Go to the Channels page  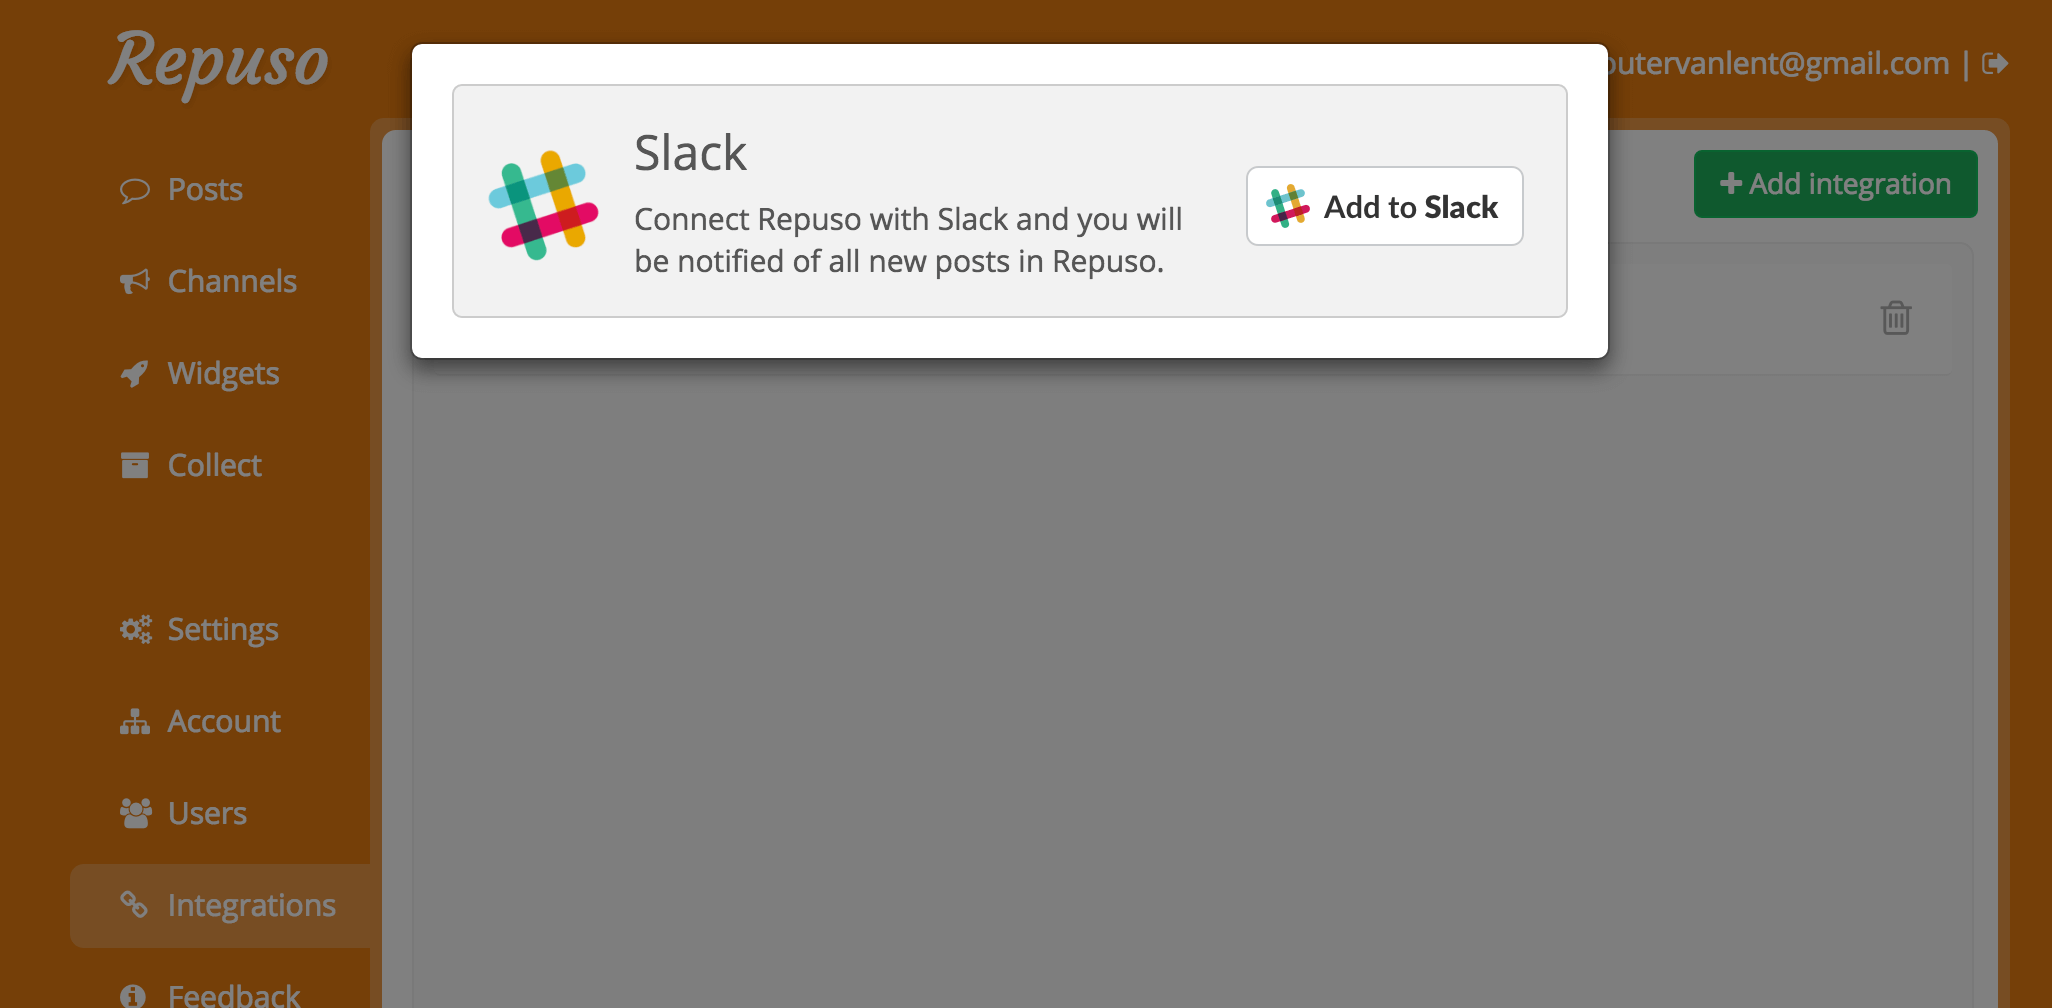coord(232,282)
